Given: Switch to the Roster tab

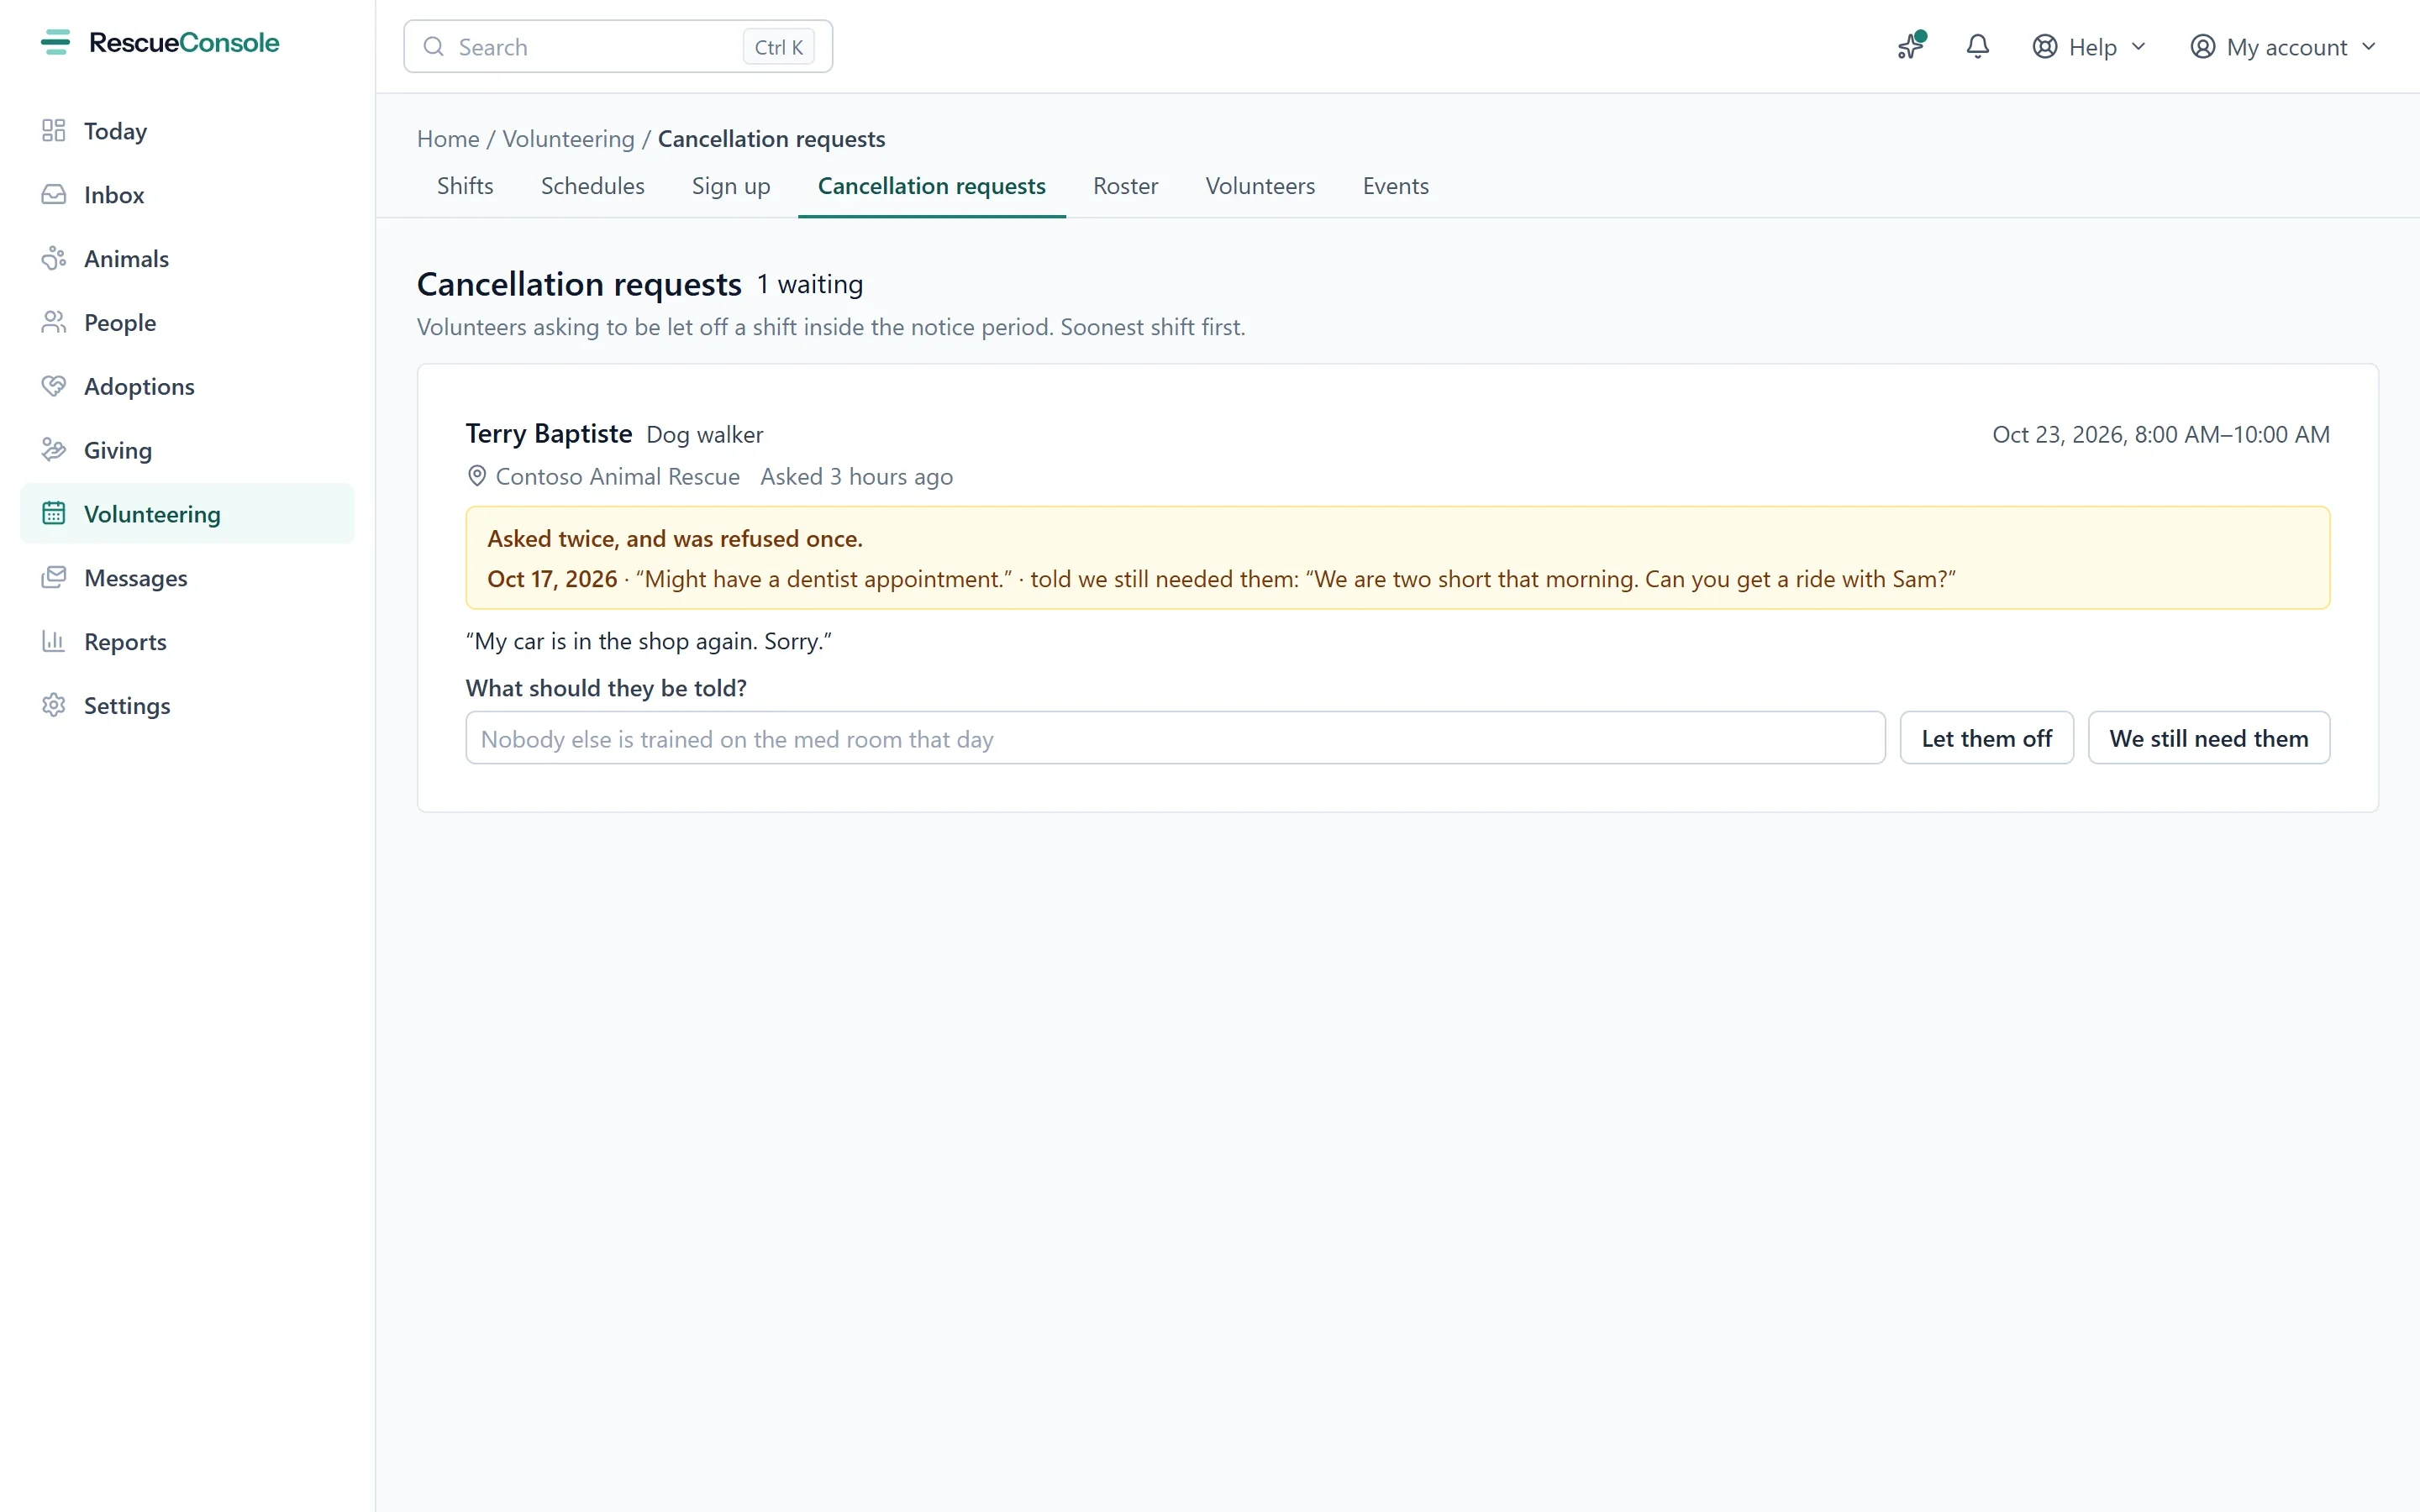Looking at the screenshot, I should (x=1125, y=186).
